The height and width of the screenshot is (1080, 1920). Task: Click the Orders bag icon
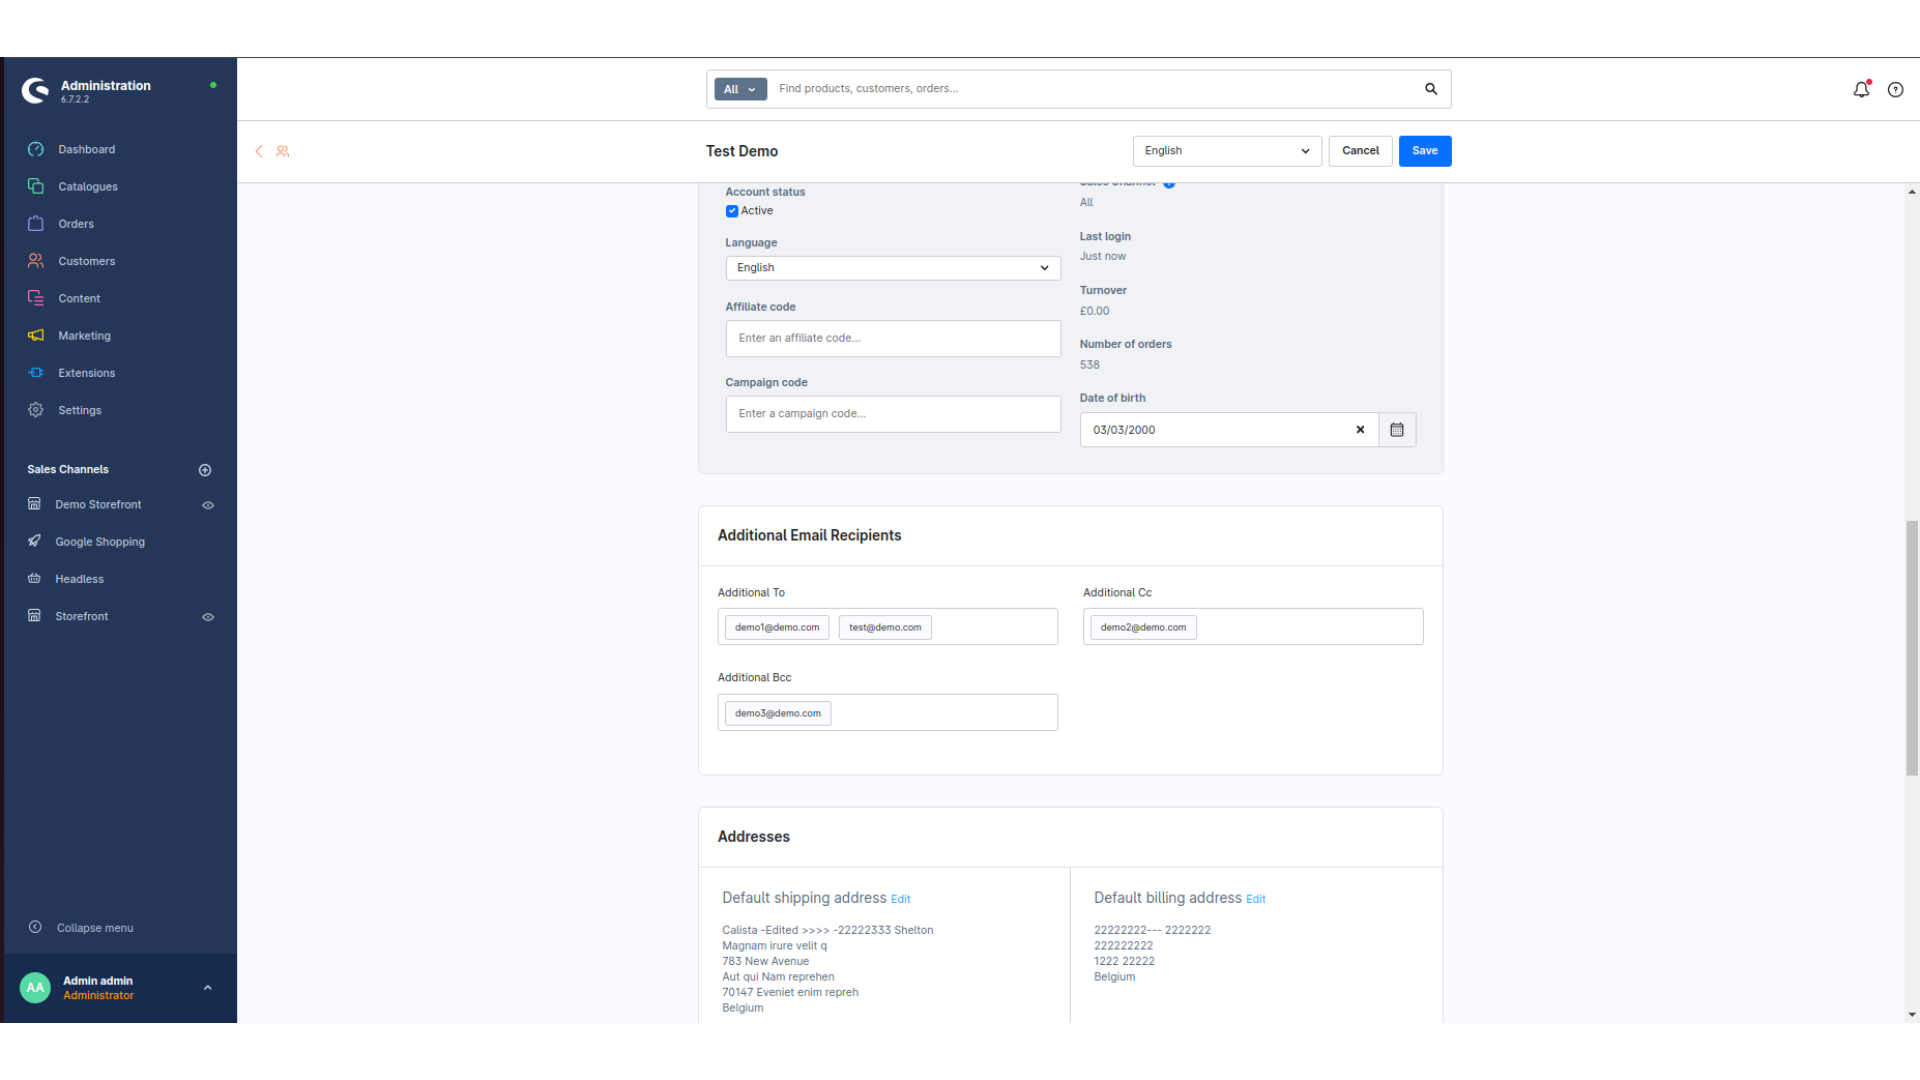click(x=36, y=223)
